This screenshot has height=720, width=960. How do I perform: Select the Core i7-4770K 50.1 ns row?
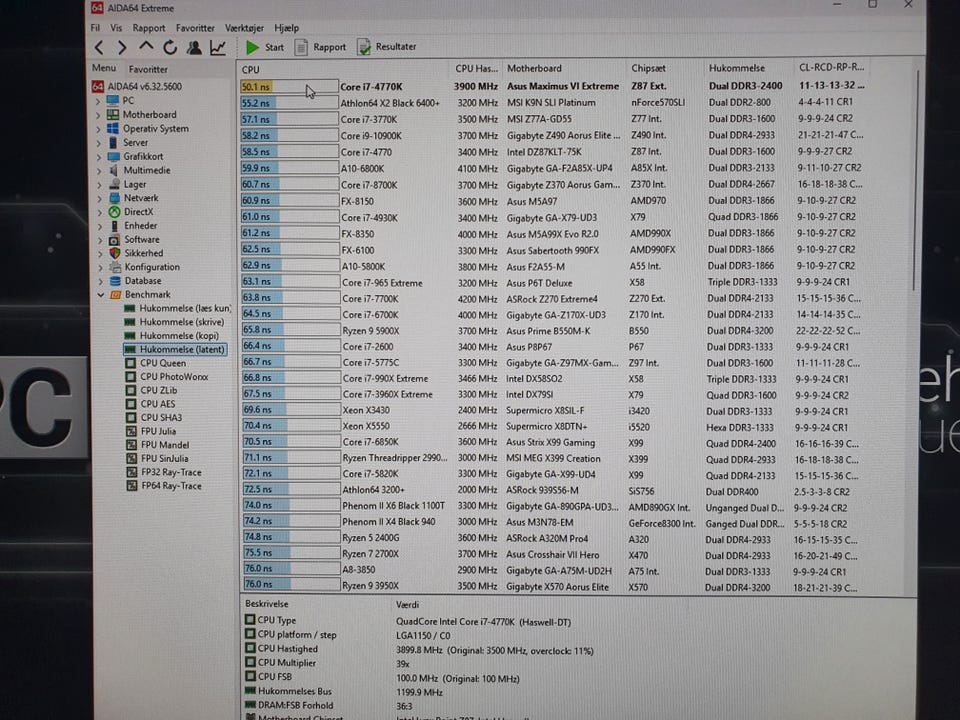coord(554,86)
